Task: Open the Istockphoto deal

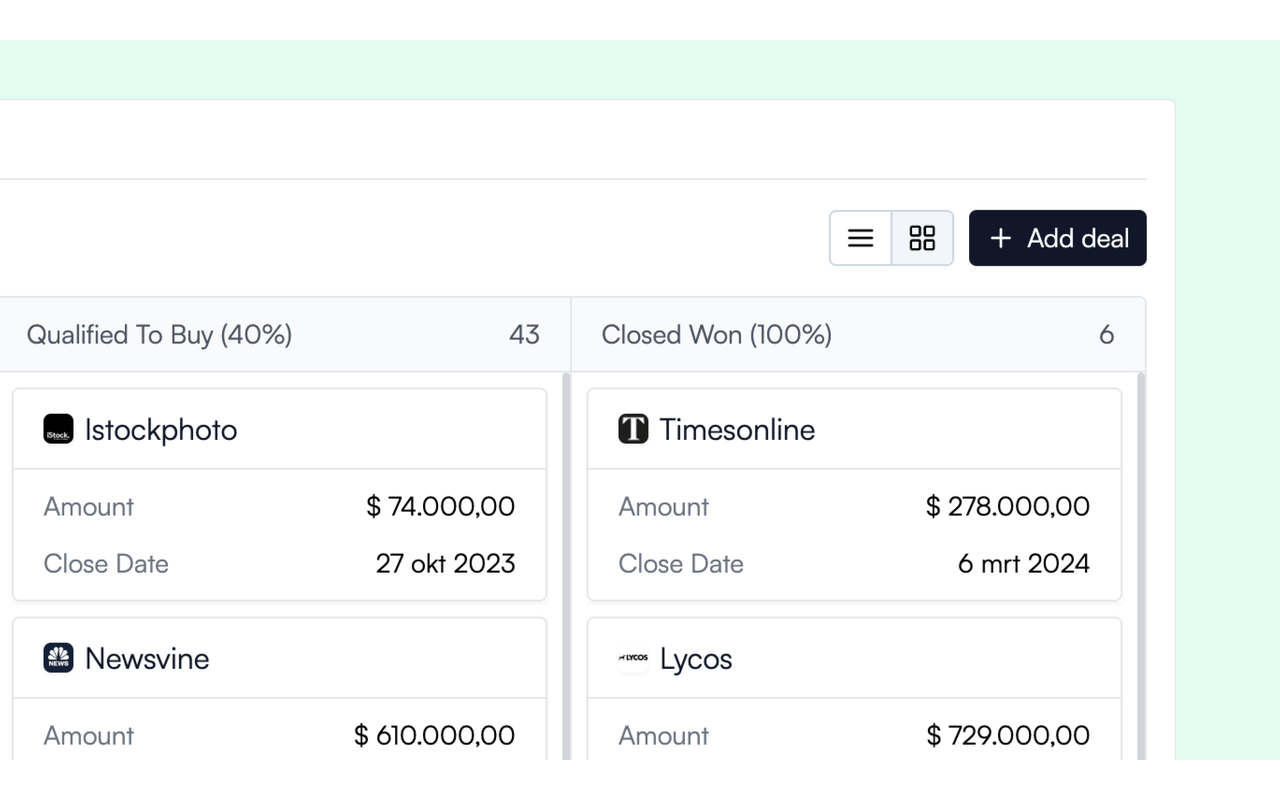Action: (161, 430)
